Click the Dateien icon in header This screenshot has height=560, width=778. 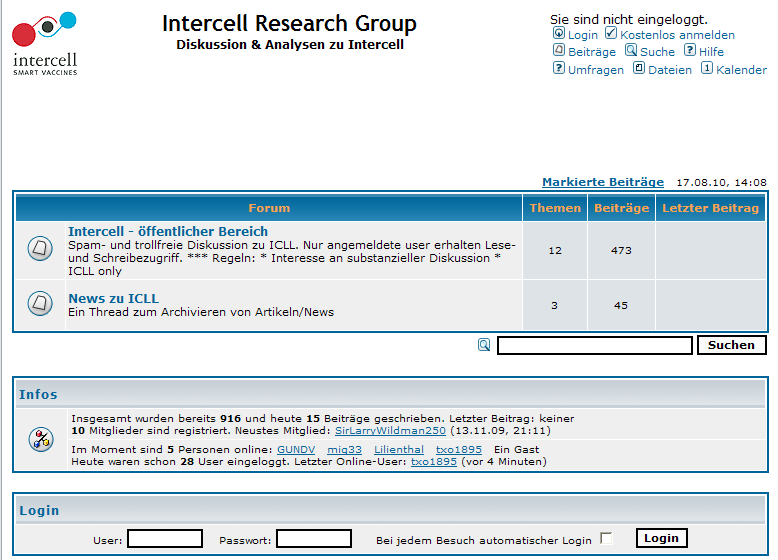point(639,69)
